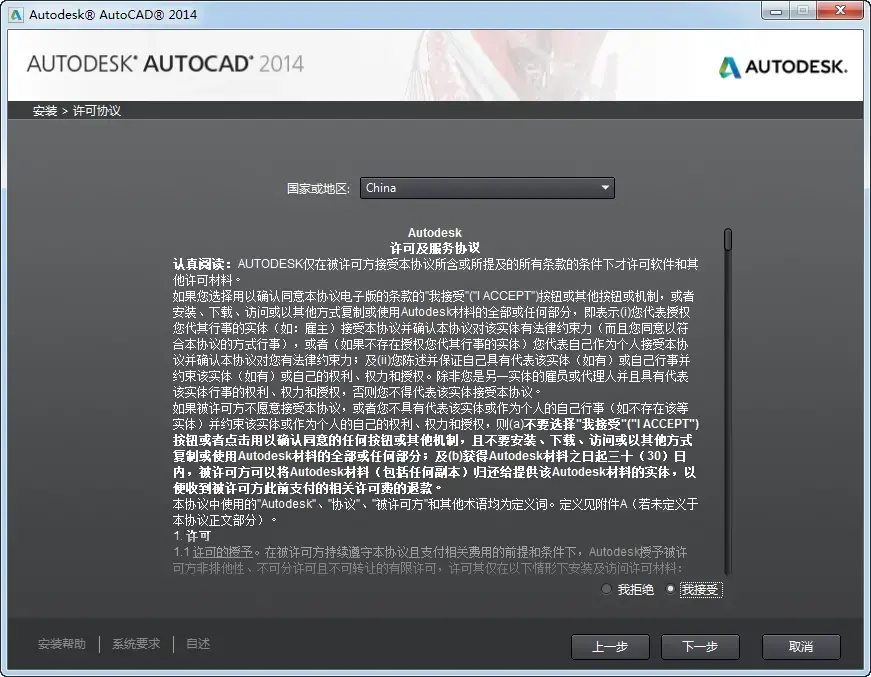Click the 1. 许可 section heading
871x677 pixels.
(192, 536)
